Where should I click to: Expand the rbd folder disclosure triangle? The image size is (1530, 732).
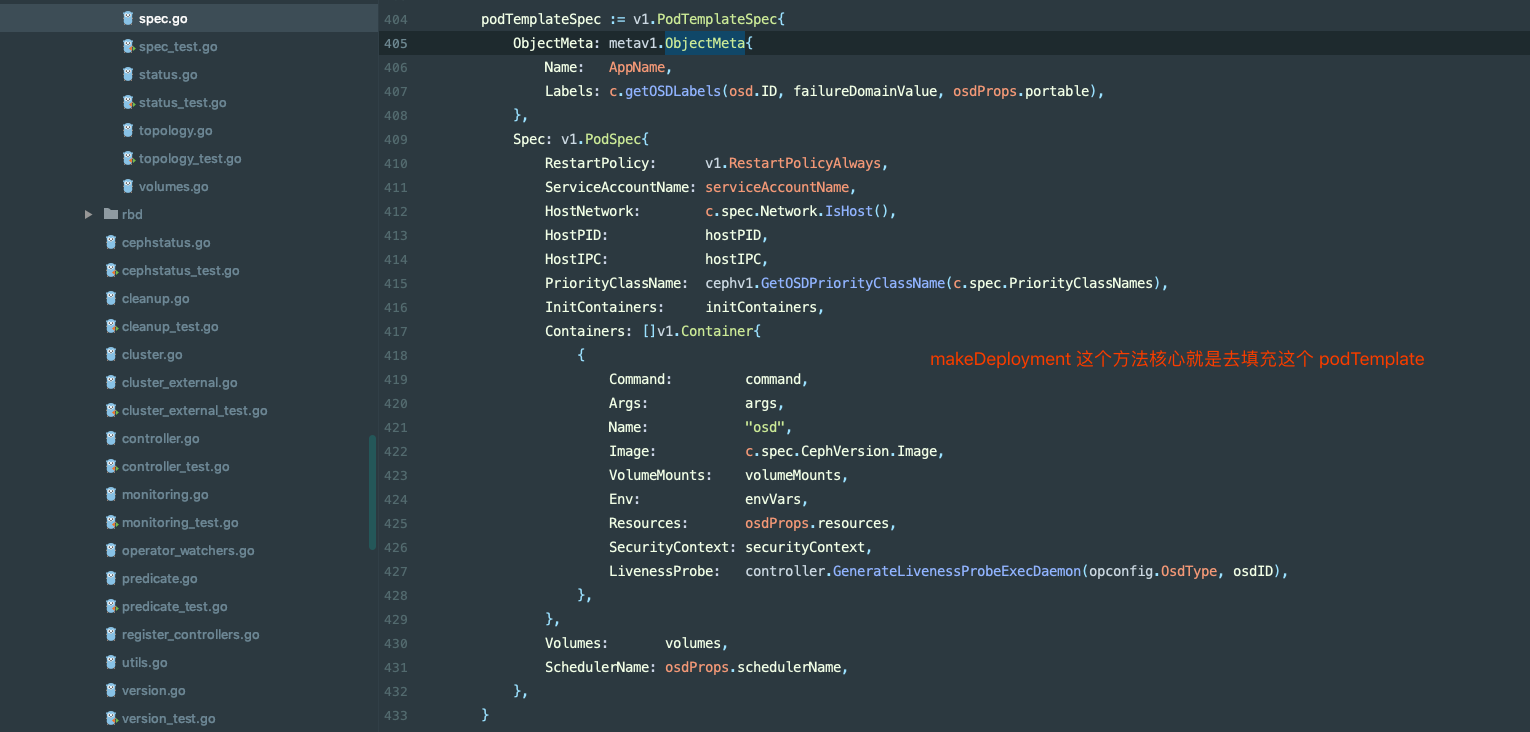coord(89,215)
